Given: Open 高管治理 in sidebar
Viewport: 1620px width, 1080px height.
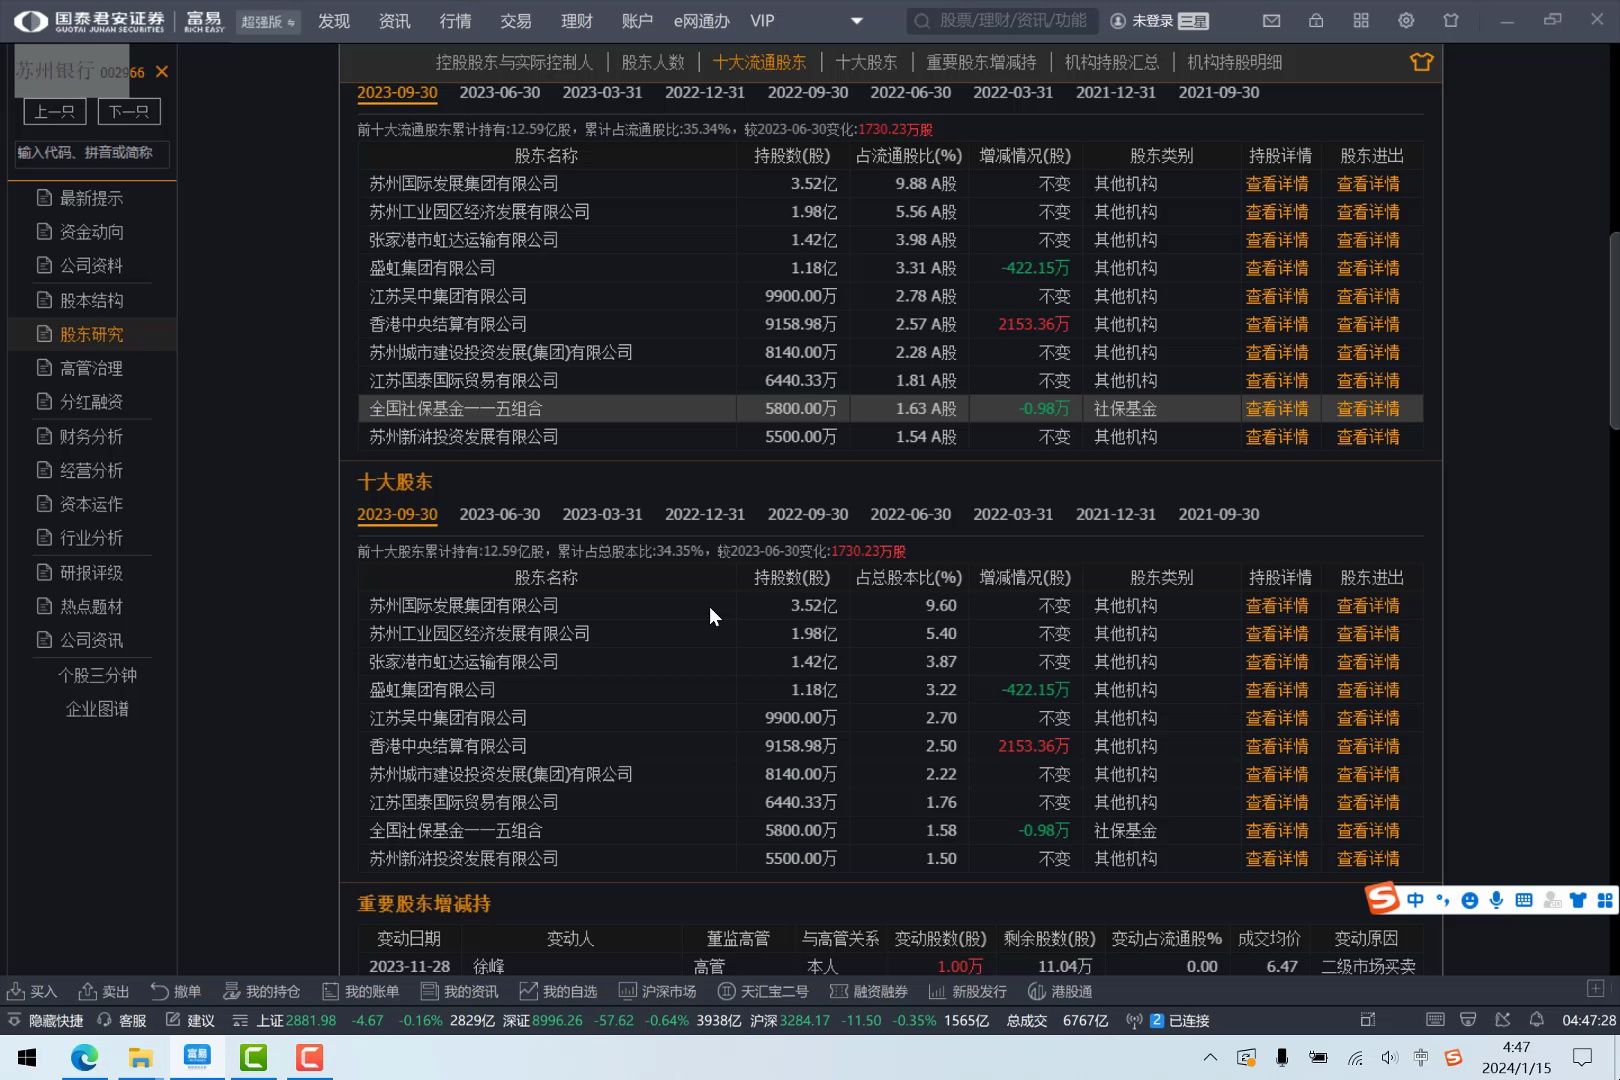Looking at the screenshot, I should pyautogui.click(x=91, y=368).
